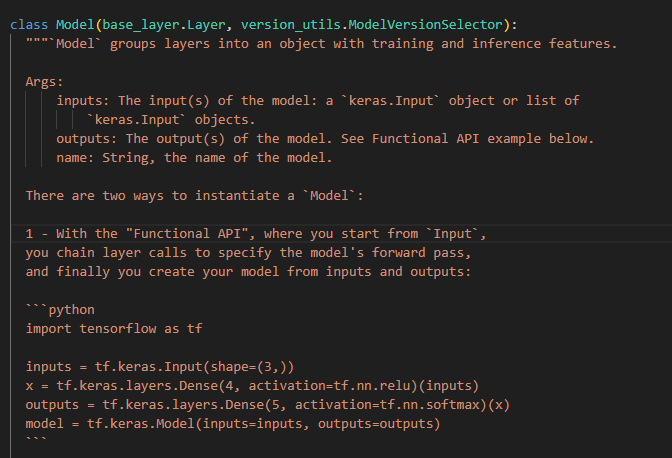Click 'Layer' after 'base_layer.' in the class bases
The width and height of the screenshot is (672, 458).
point(206,24)
